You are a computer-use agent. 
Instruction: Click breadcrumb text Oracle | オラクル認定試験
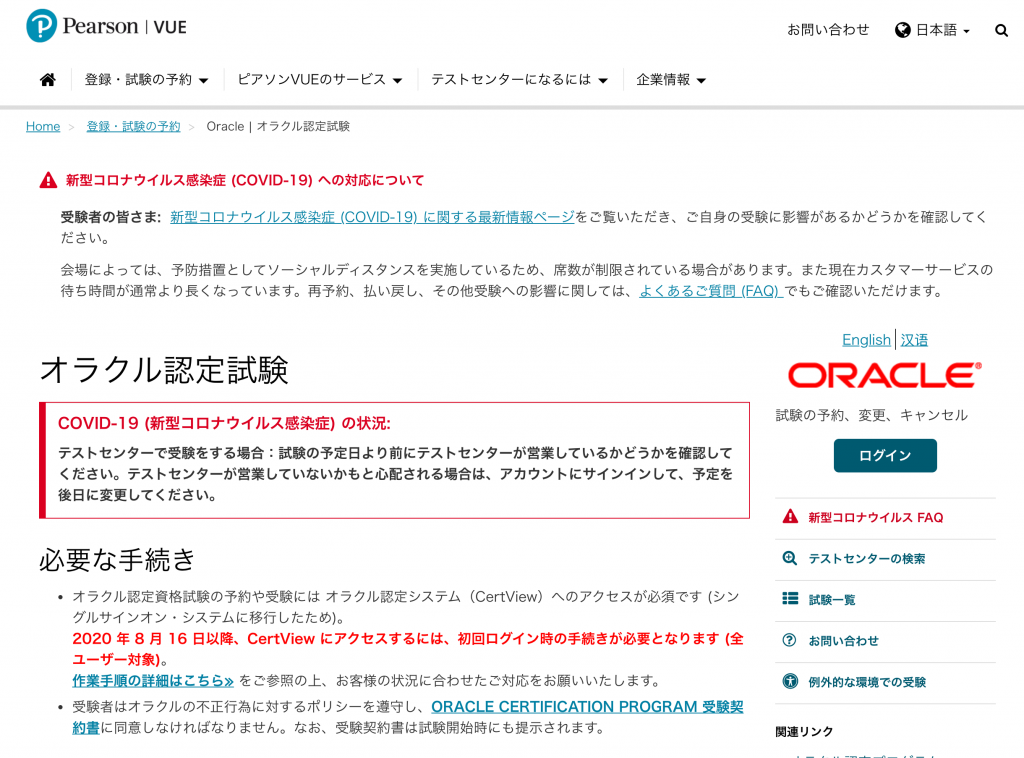[278, 127]
